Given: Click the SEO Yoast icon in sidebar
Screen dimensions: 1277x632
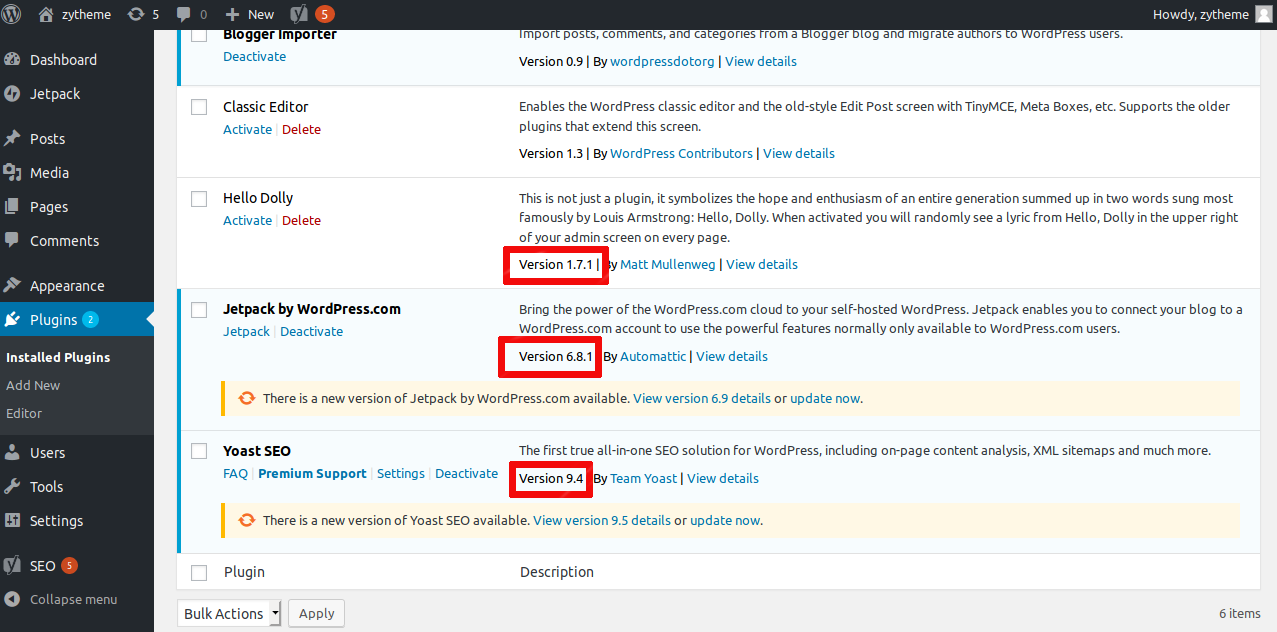Looking at the screenshot, I should click(x=13, y=566).
